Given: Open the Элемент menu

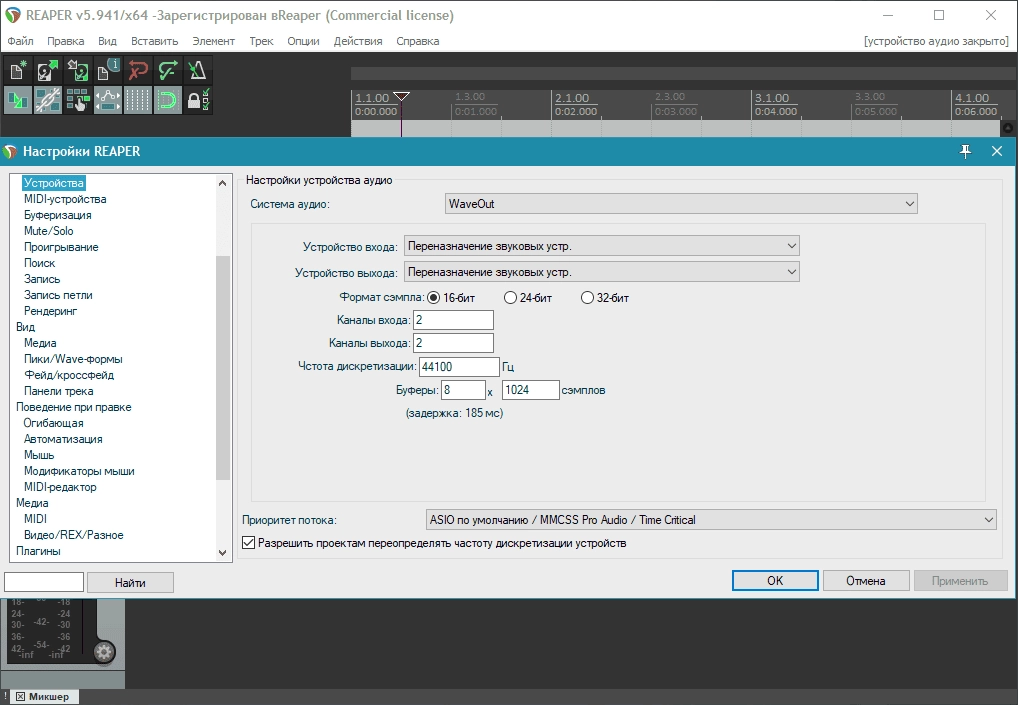Looking at the screenshot, I should [214, 41].
